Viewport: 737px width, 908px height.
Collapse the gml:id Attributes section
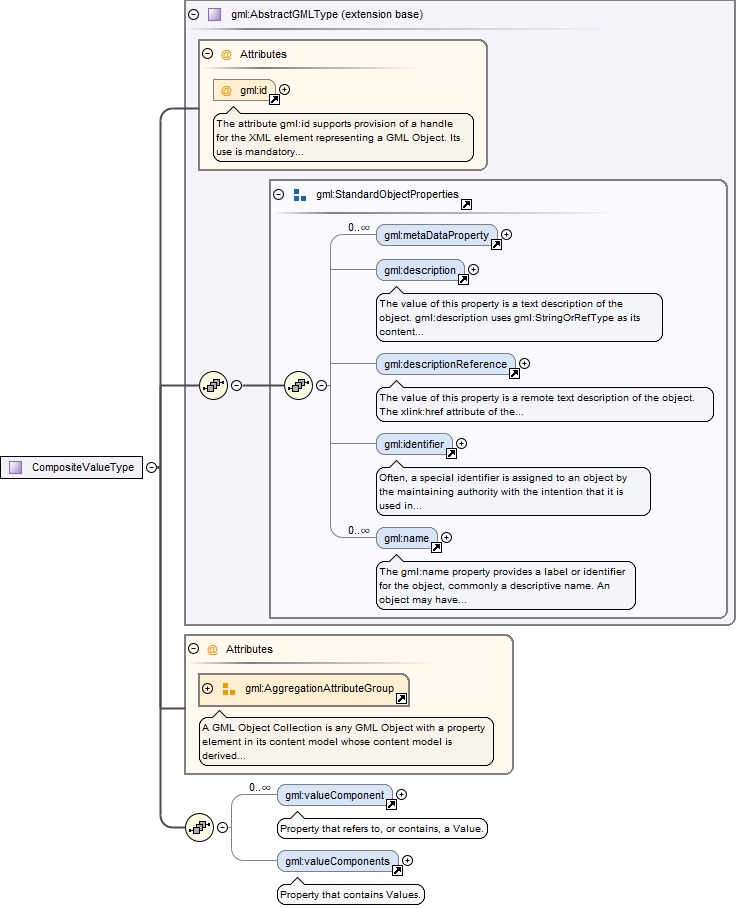point(207,55)
